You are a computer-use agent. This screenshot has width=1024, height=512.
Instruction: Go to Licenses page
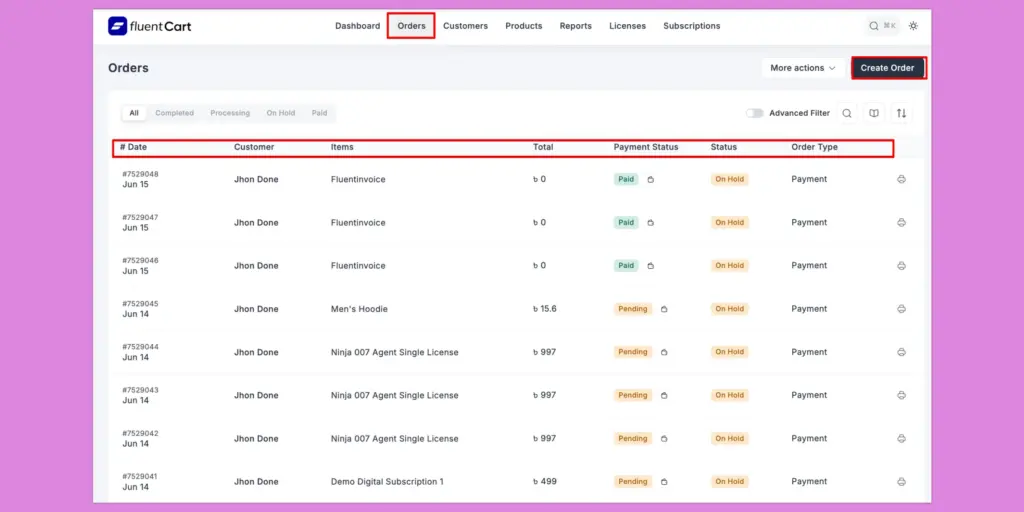pos(628,26)
